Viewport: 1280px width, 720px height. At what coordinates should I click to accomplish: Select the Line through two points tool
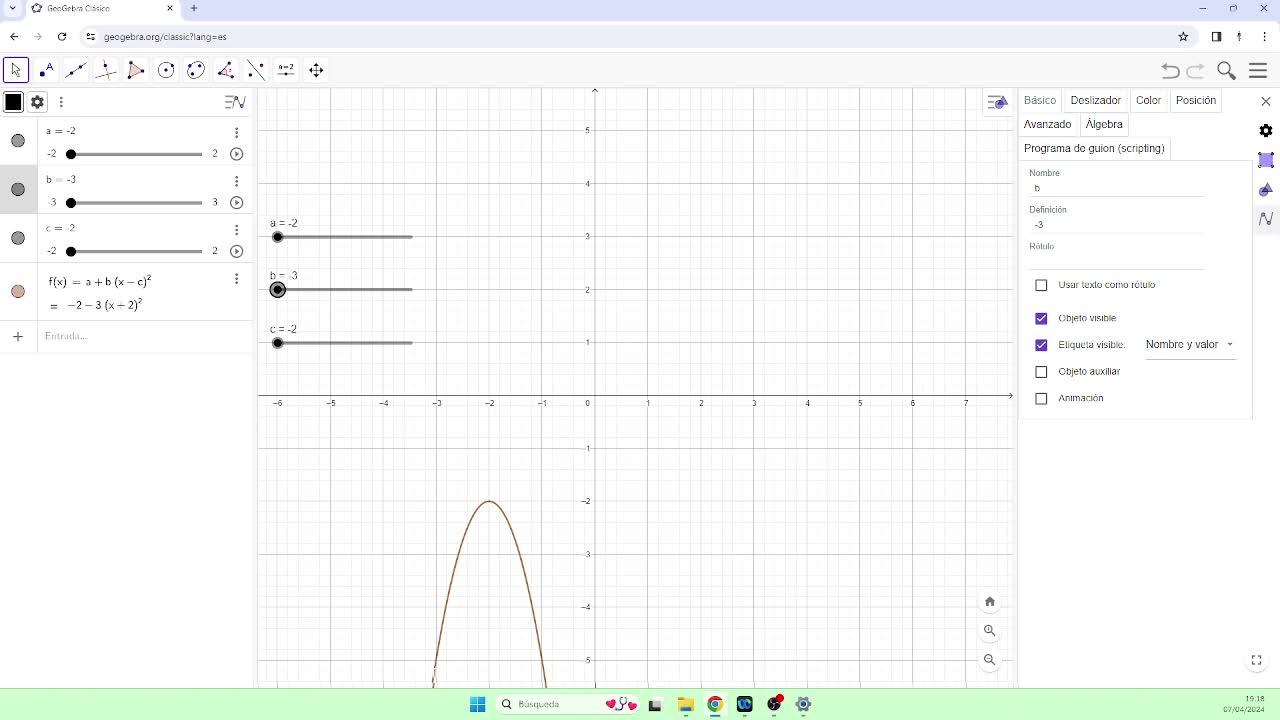click(76, 70)
